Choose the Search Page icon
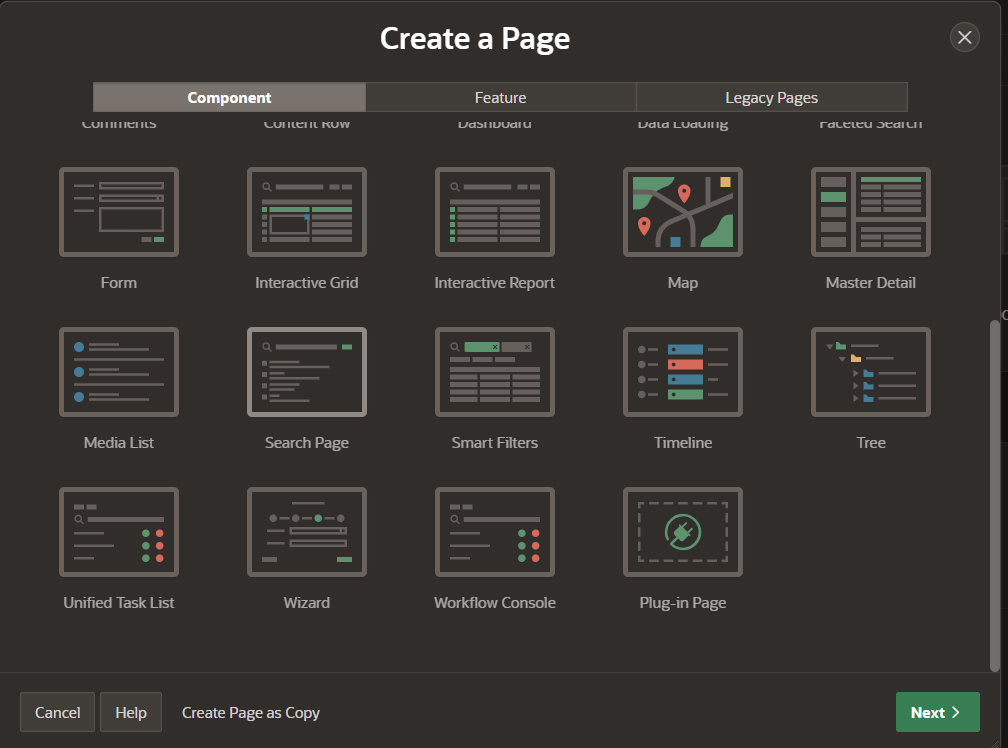 coord(306,372)
